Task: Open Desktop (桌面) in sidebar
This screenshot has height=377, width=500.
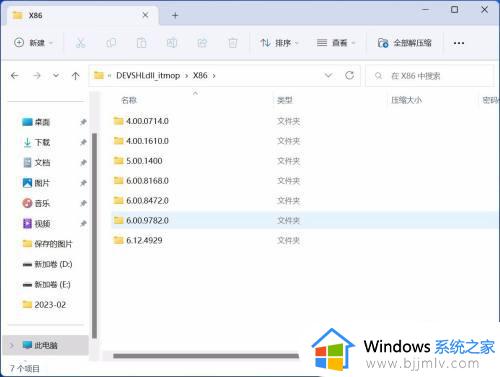Action: 36,122
